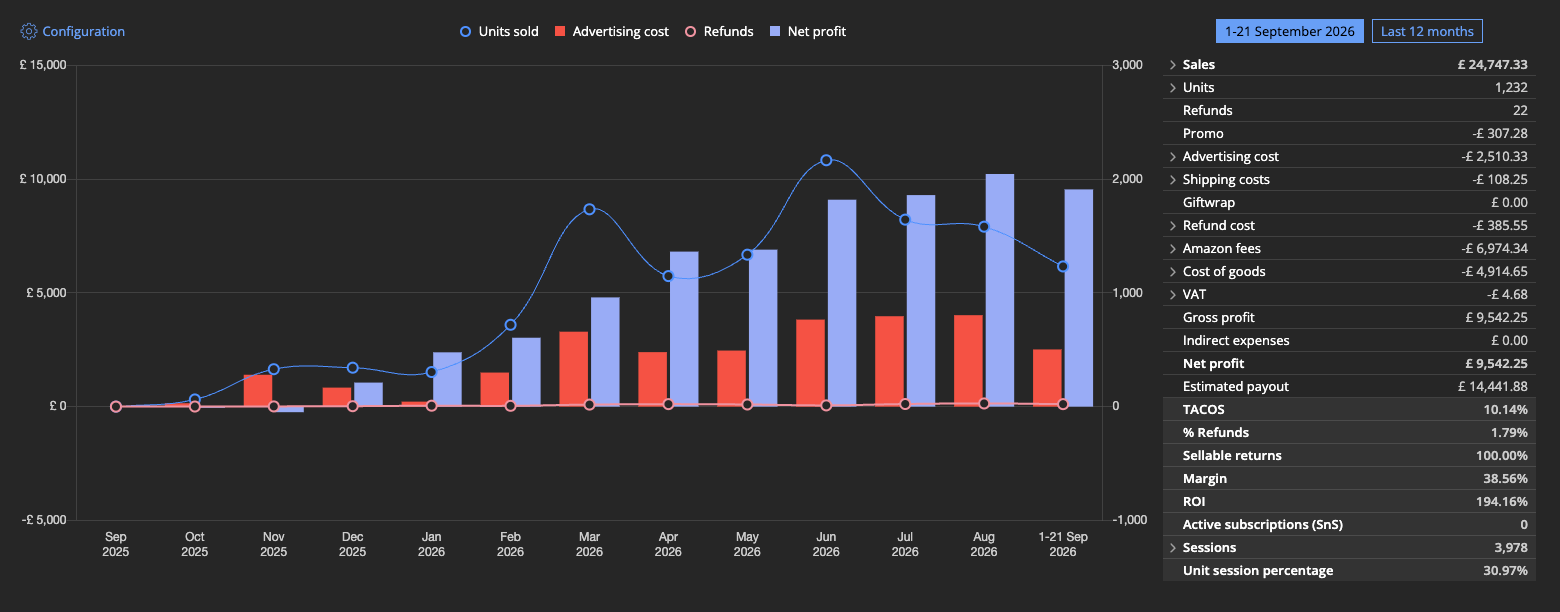The width and height of the screenshot is (1560, 612).
Task: Select the 1-21 September 2026 period button
Action: tap(1290, 32)
